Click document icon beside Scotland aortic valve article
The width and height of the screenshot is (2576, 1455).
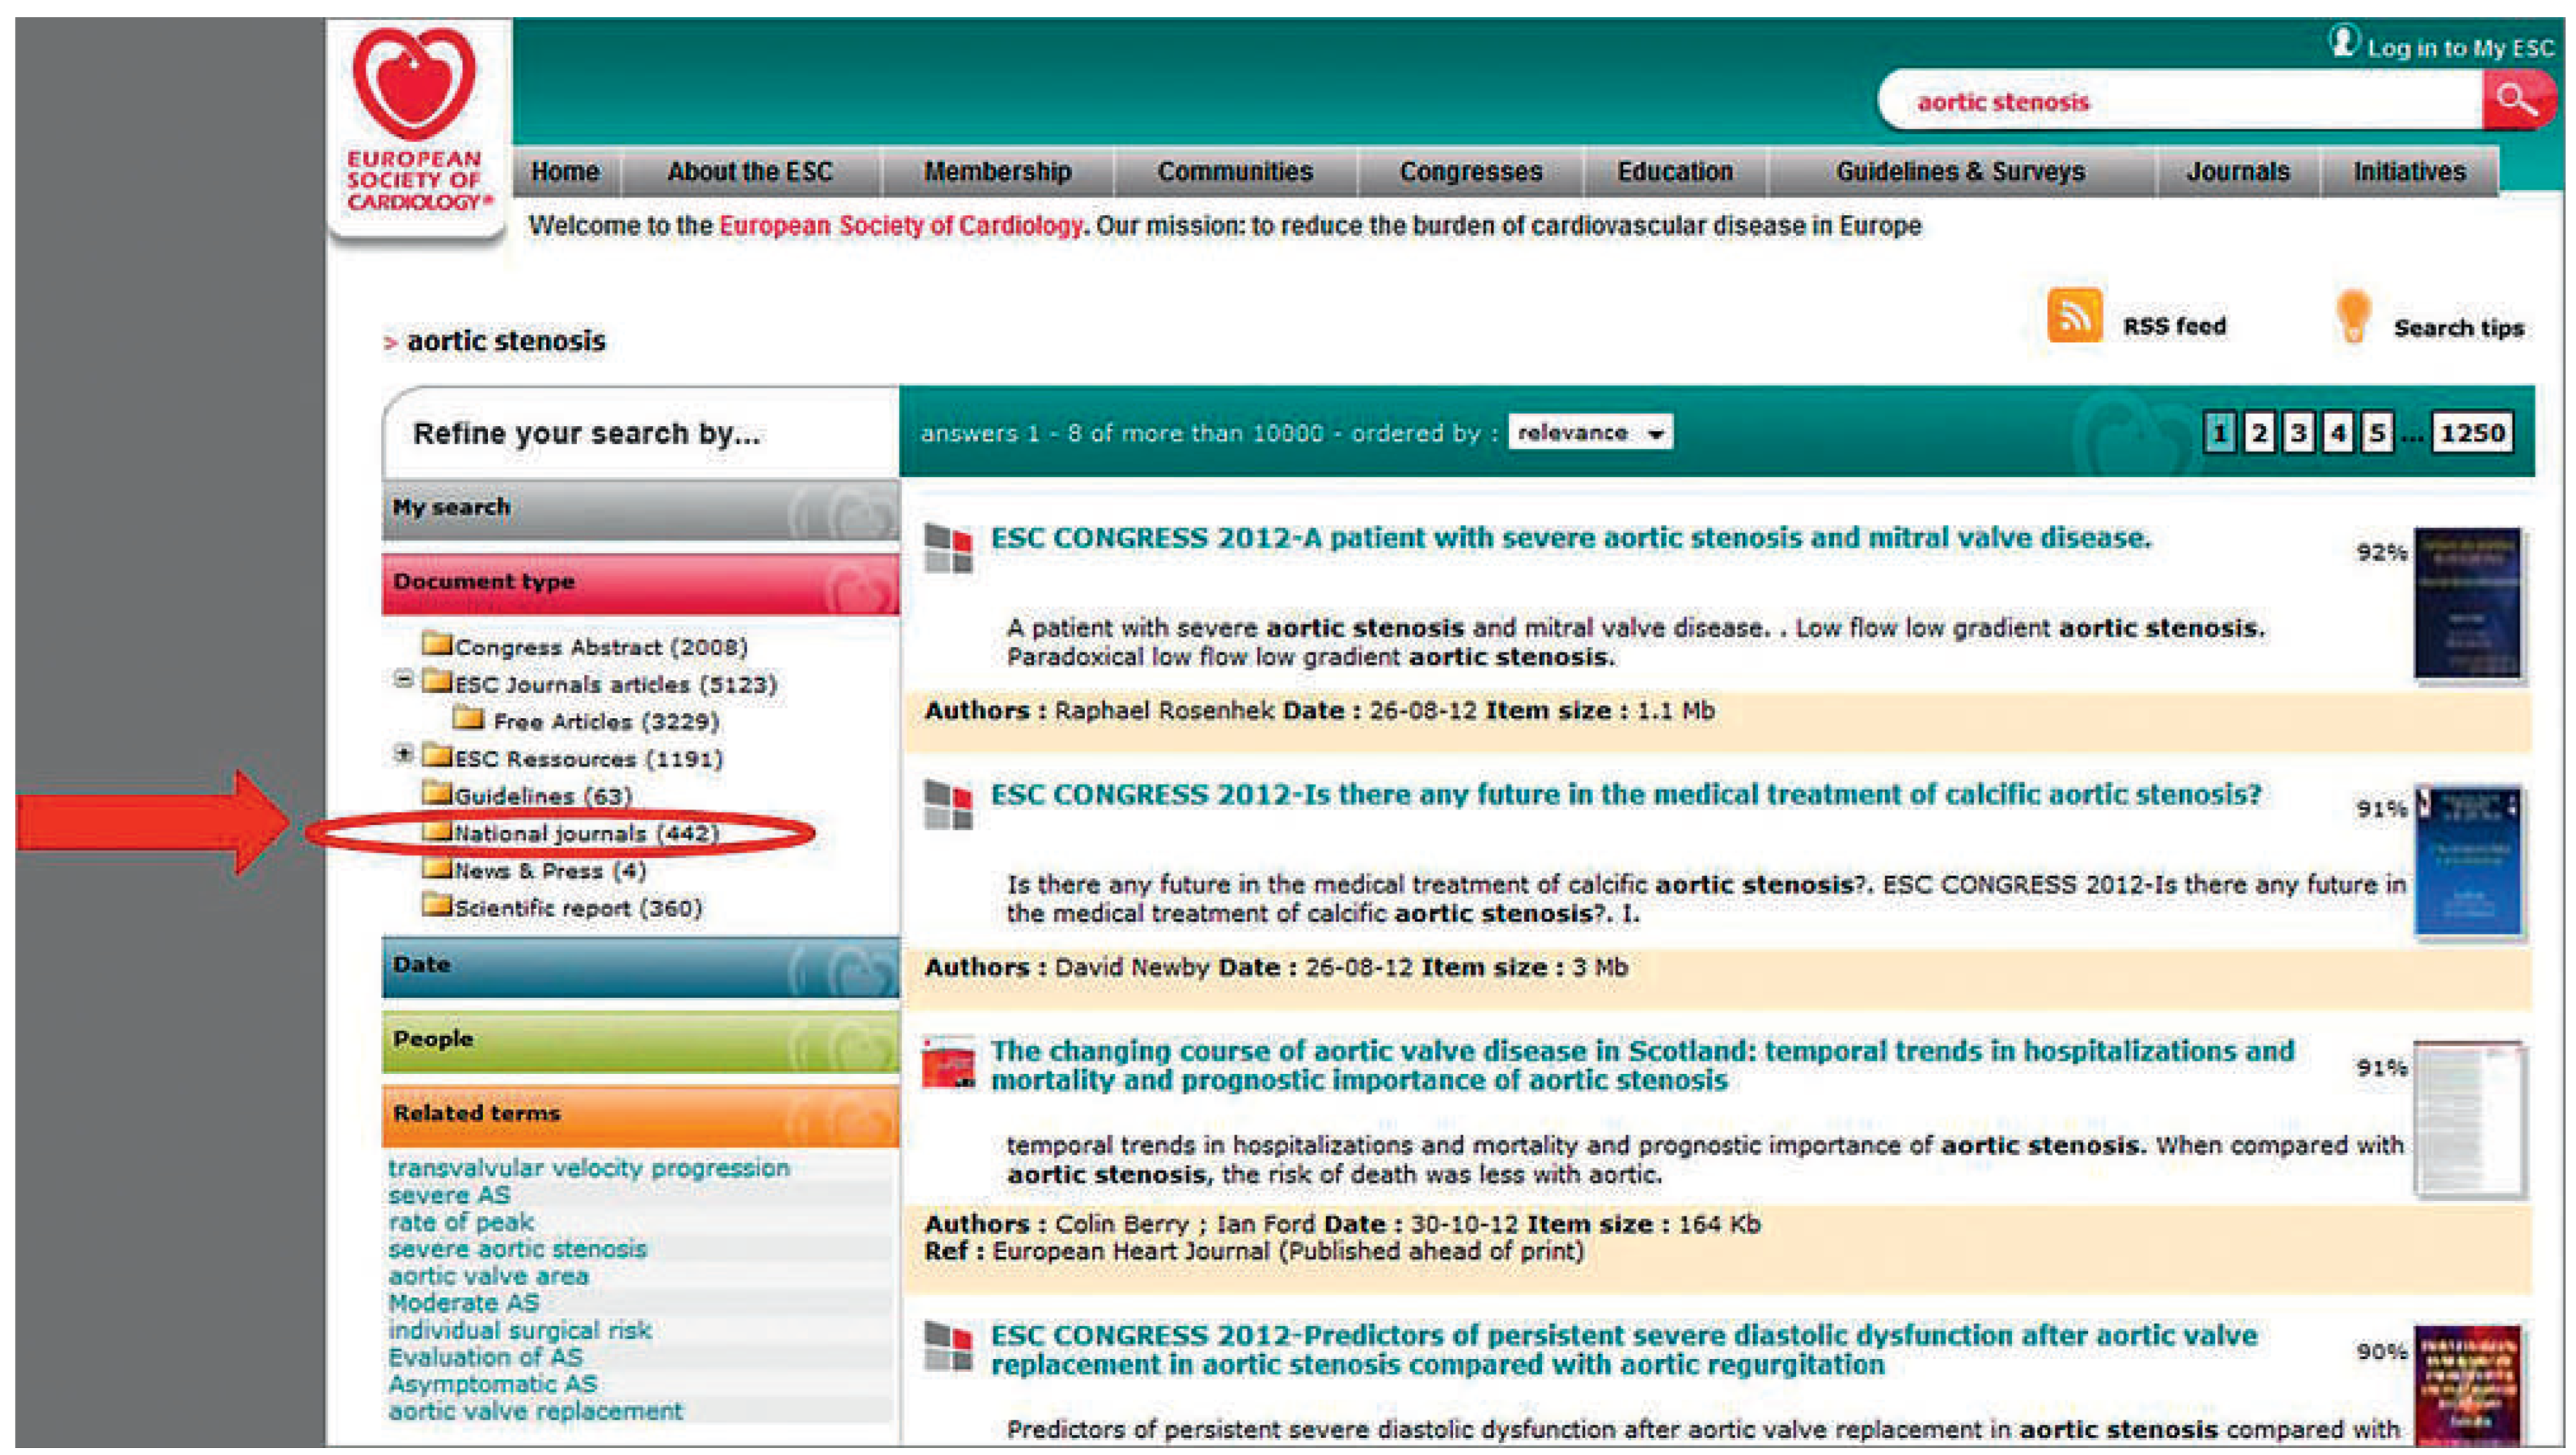[948, 1064]
